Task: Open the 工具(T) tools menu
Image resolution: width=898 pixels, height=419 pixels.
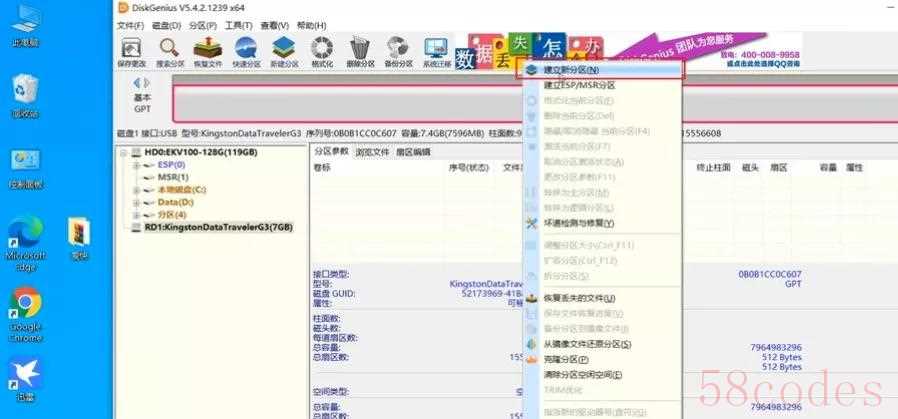Action: click(x=238, y=25)
